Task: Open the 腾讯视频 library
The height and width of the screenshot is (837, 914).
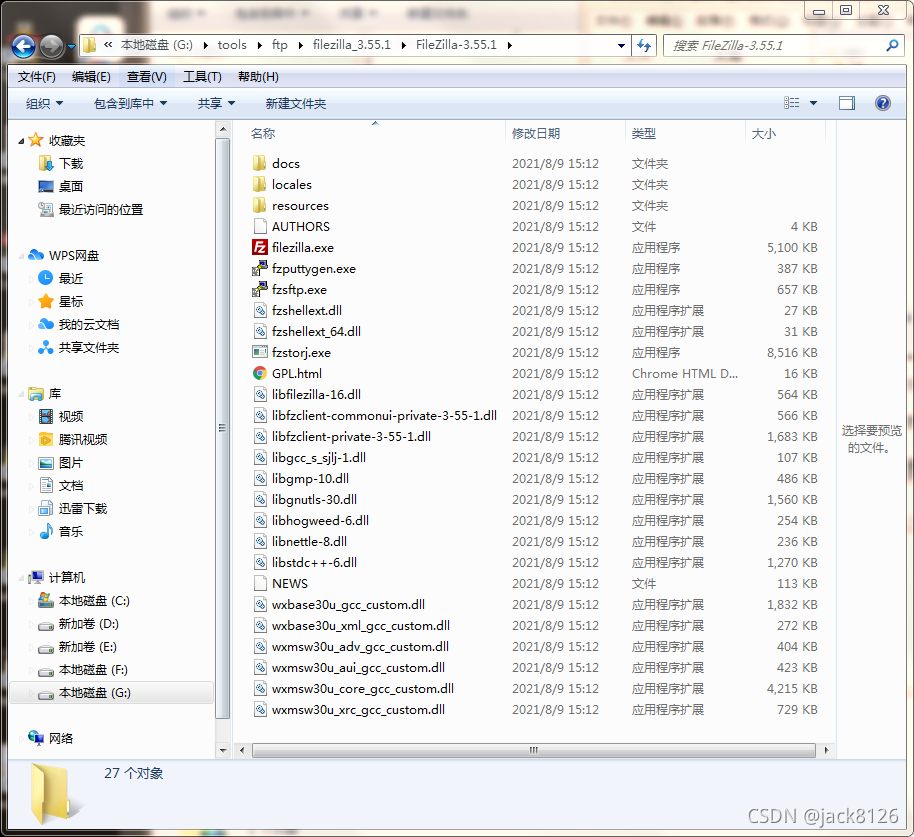Action: (83, 439)
